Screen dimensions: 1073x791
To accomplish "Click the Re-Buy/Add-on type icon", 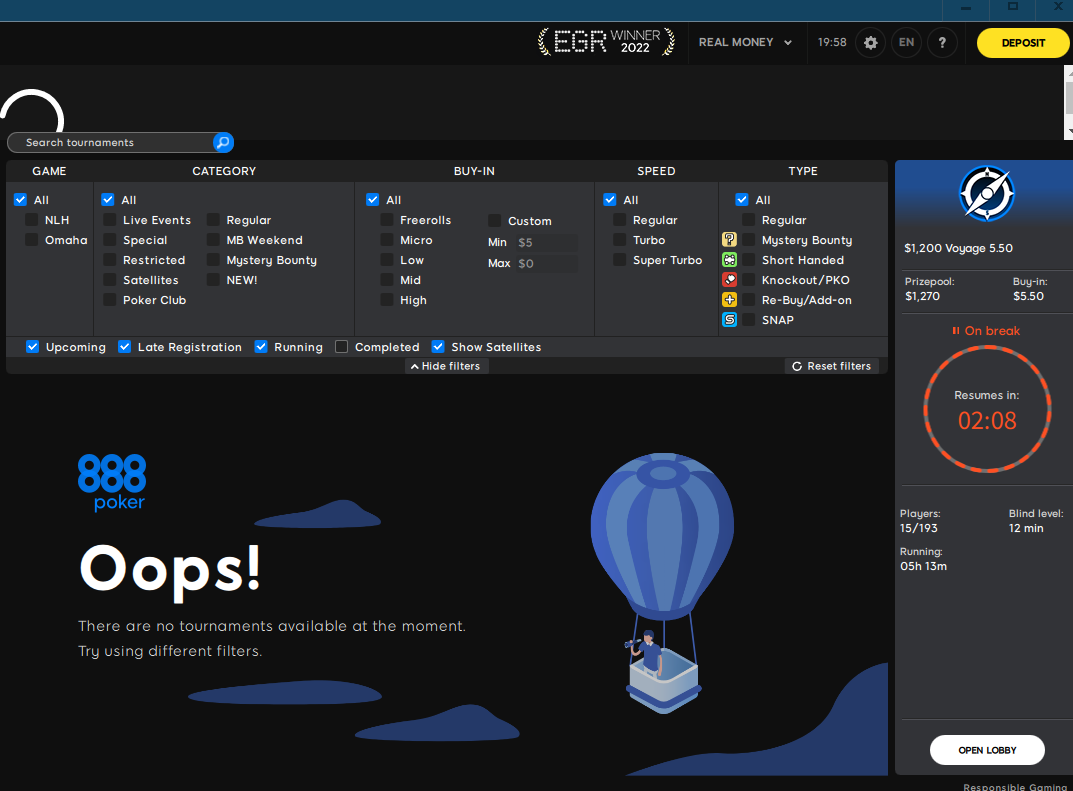I will (x=729, y=300).
